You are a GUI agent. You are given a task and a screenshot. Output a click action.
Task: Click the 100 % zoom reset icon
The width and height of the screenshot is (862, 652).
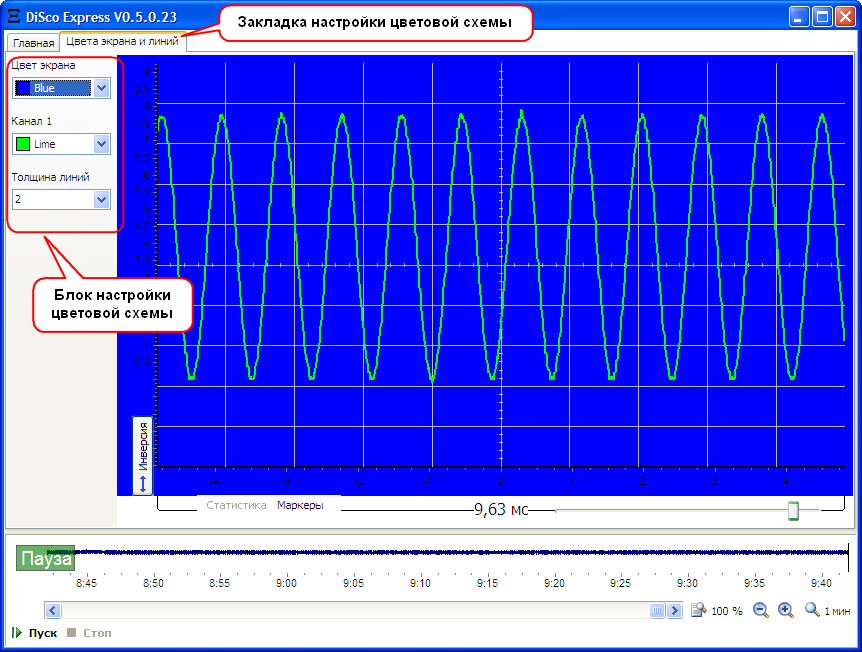699,610
